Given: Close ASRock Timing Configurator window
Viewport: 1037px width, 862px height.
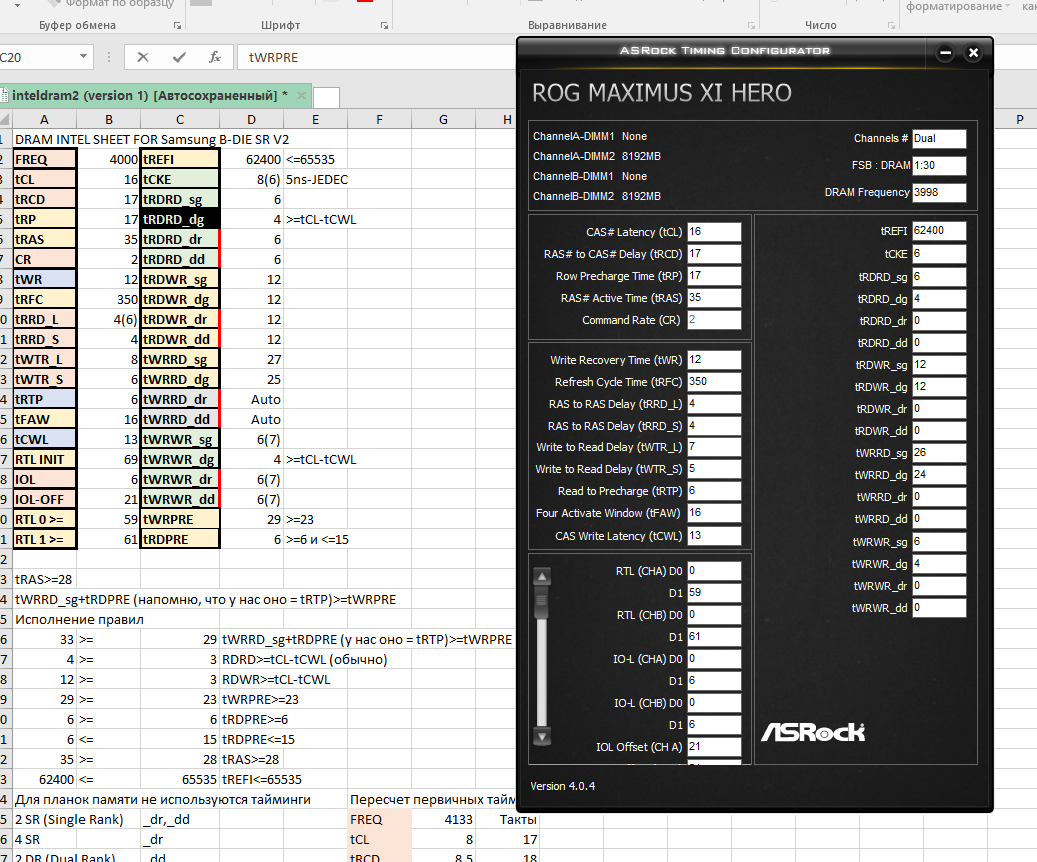Looking at the screenshot, I should pyautogui.click(x=973, y=53).
